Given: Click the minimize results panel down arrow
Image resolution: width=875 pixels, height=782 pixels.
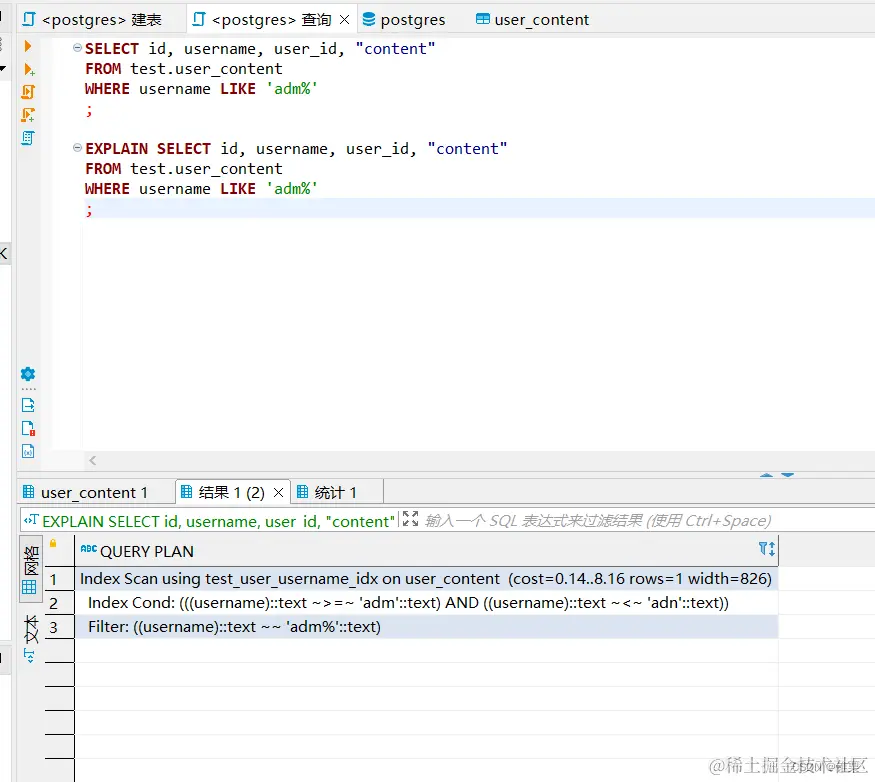Looking at the screenshot, I should coord(787,475).
